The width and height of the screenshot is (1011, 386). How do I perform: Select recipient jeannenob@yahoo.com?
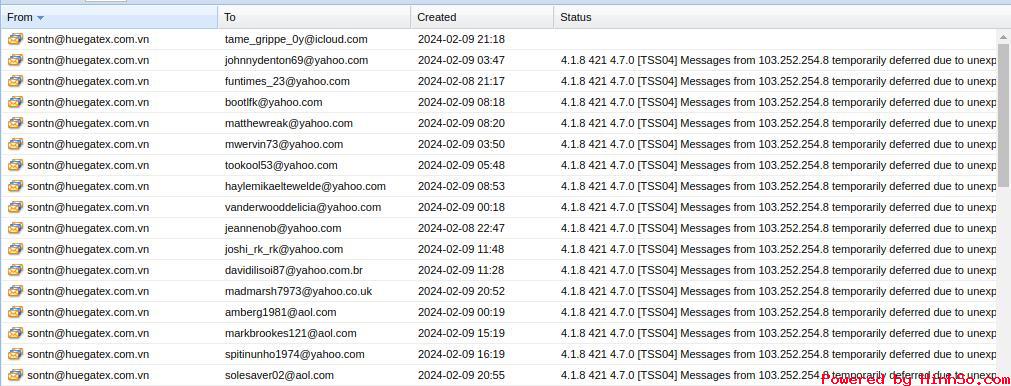point(283,228)
